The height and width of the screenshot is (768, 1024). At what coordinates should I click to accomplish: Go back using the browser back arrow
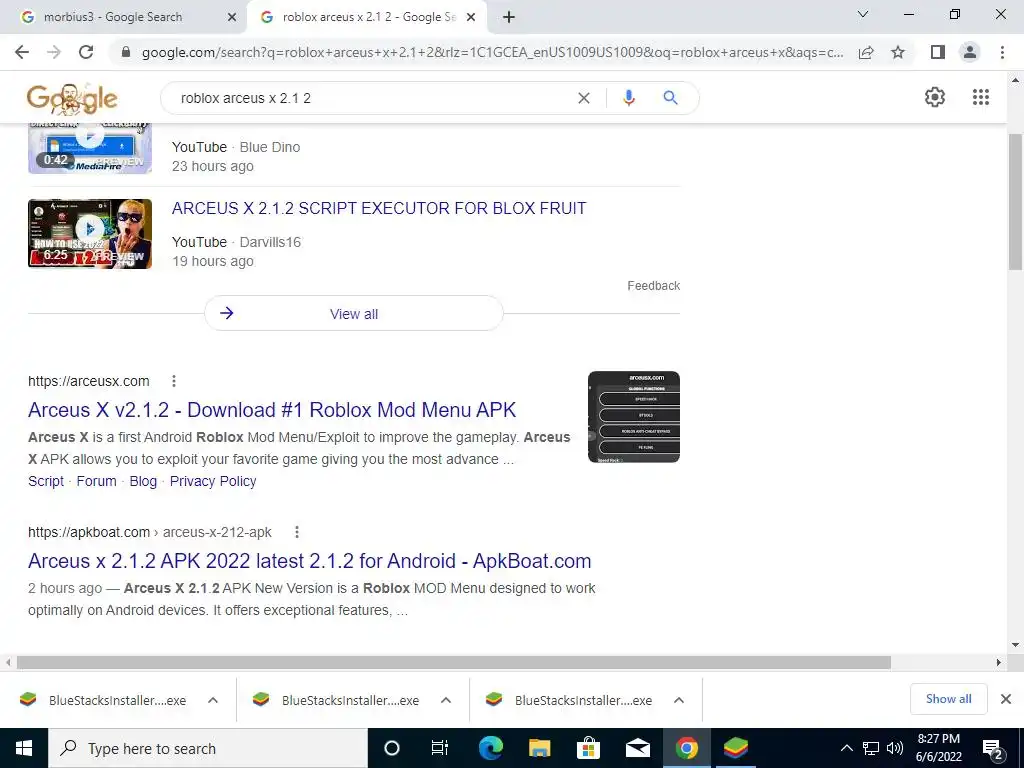22,52
